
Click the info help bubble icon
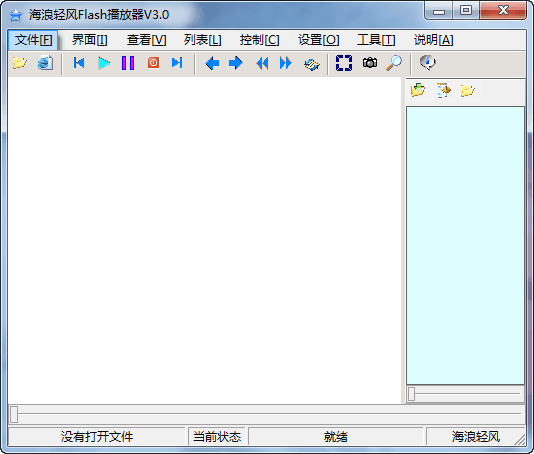(x=428, y=63)
